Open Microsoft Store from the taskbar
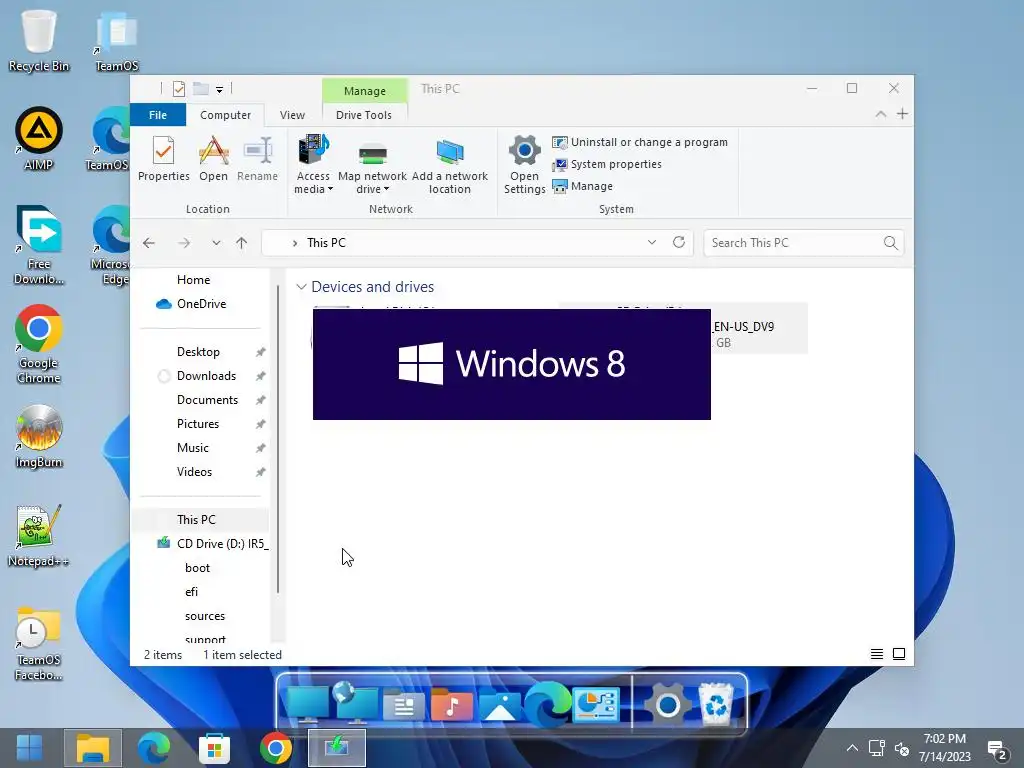This screenshot has width=1024, height=768. [x=214, y=748]
